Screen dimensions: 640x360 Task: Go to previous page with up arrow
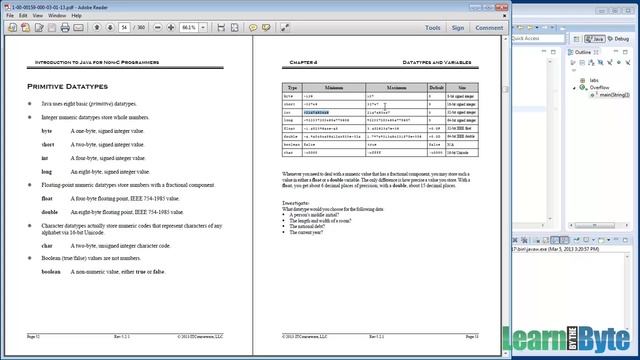pos(97,28)
